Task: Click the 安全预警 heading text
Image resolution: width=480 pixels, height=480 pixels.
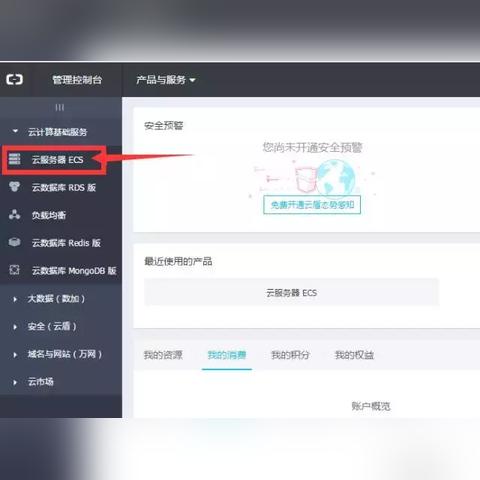Action: (164, 126)
